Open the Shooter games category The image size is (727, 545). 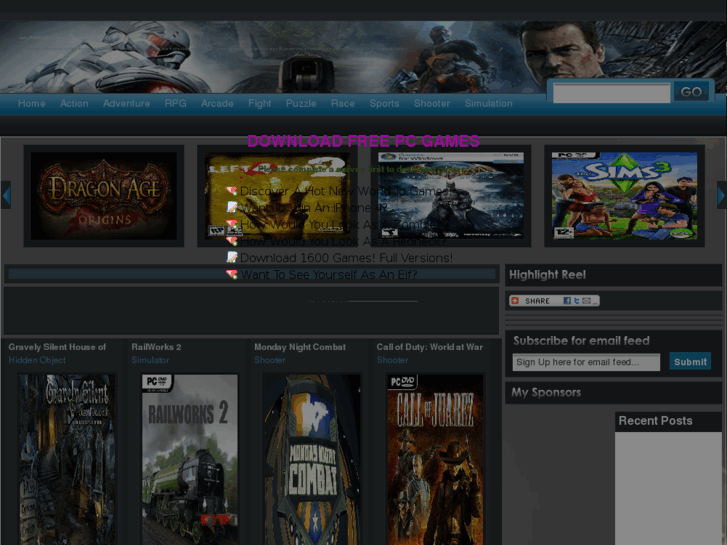tap(432, 103)
